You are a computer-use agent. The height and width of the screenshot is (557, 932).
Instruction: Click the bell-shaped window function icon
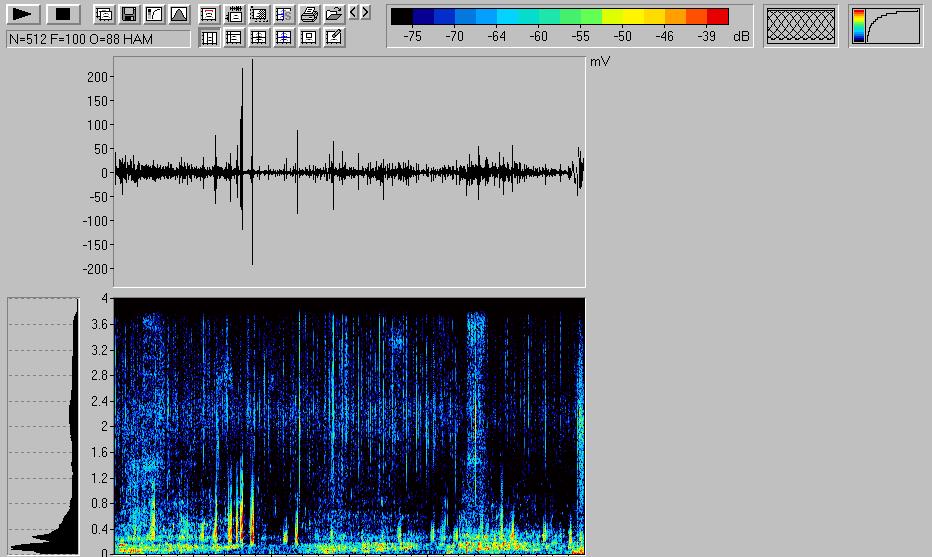[x=179, y=14]
